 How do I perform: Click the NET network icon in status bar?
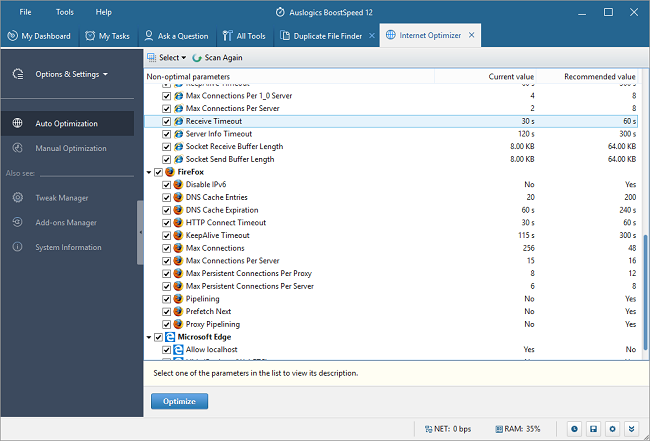tap(429, 429)
